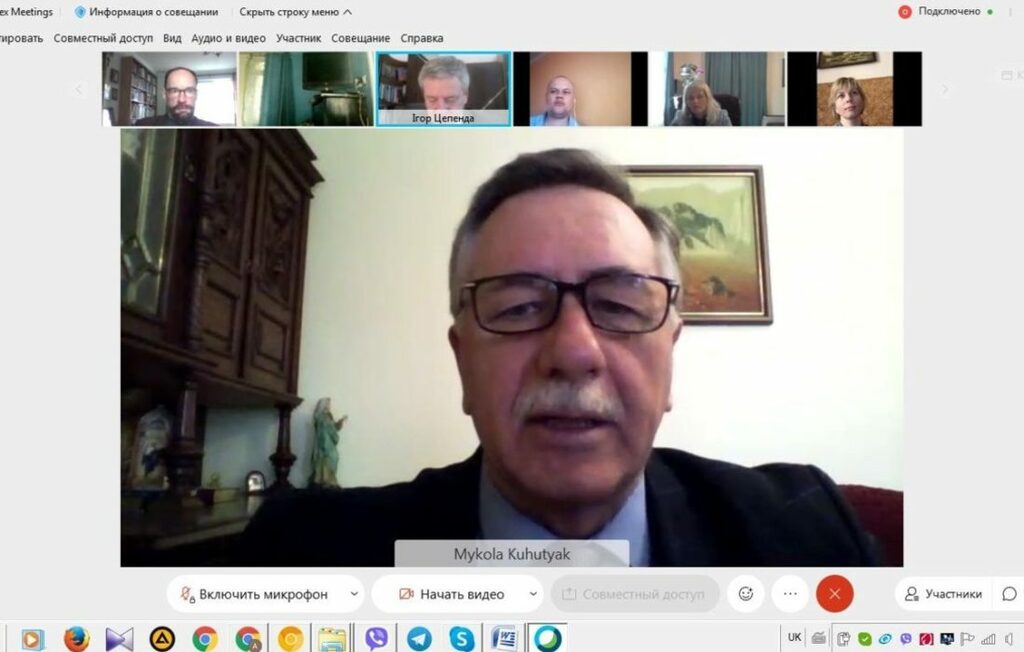
Task: Expand video options dropdown arrow
Action: click(x=530, y=594)
